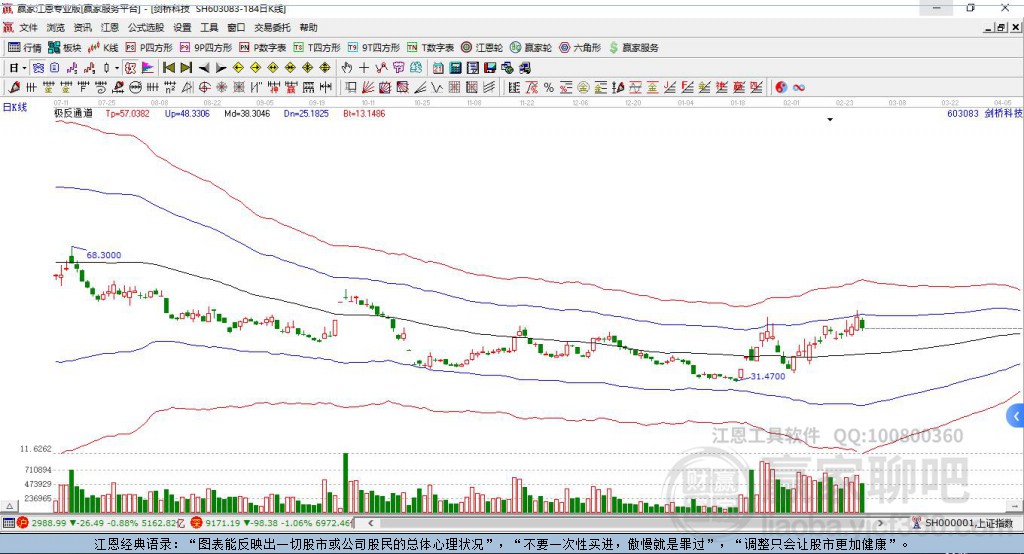Toggle the pressed red 极反 indicator icon

(x=130, y=68)
